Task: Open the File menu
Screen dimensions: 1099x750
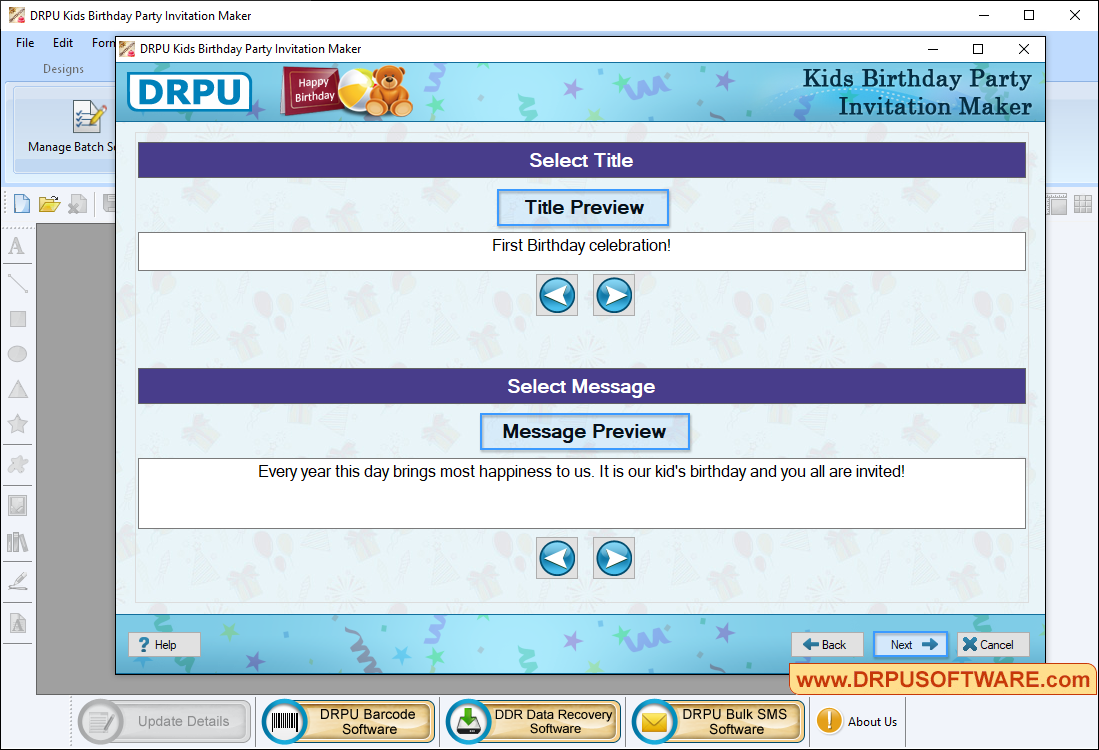Action: (x=24, y=43)
